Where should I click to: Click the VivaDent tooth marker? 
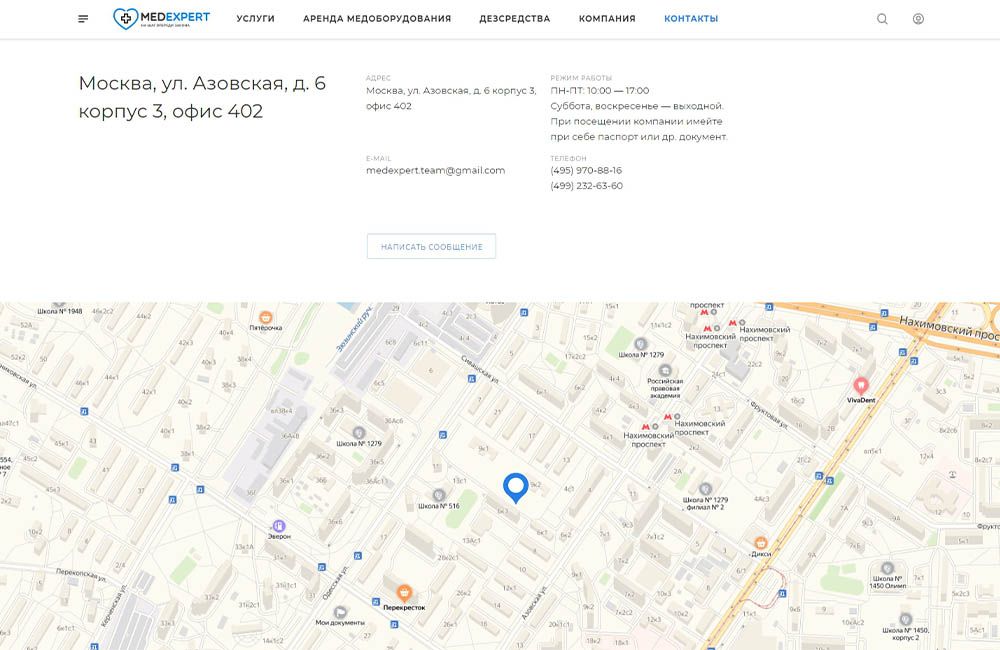[x=860, y=384]
